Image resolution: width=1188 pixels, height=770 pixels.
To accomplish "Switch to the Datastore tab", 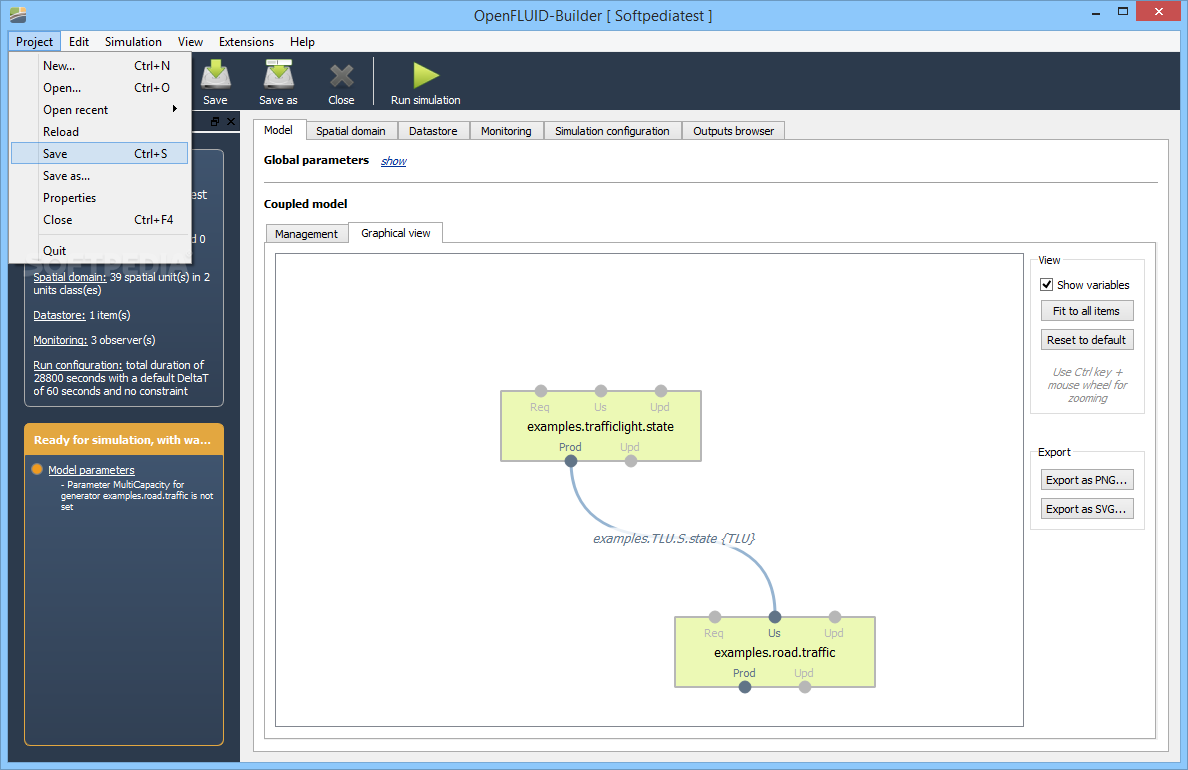I will click(x=433, y=131).
